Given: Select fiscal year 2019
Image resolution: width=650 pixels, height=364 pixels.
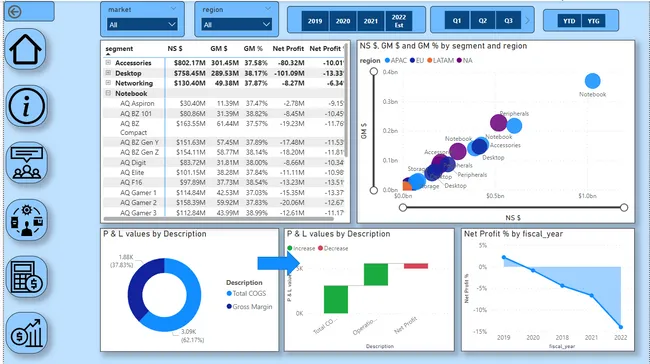Looking at the screenshot, I should tap(315, 21).
